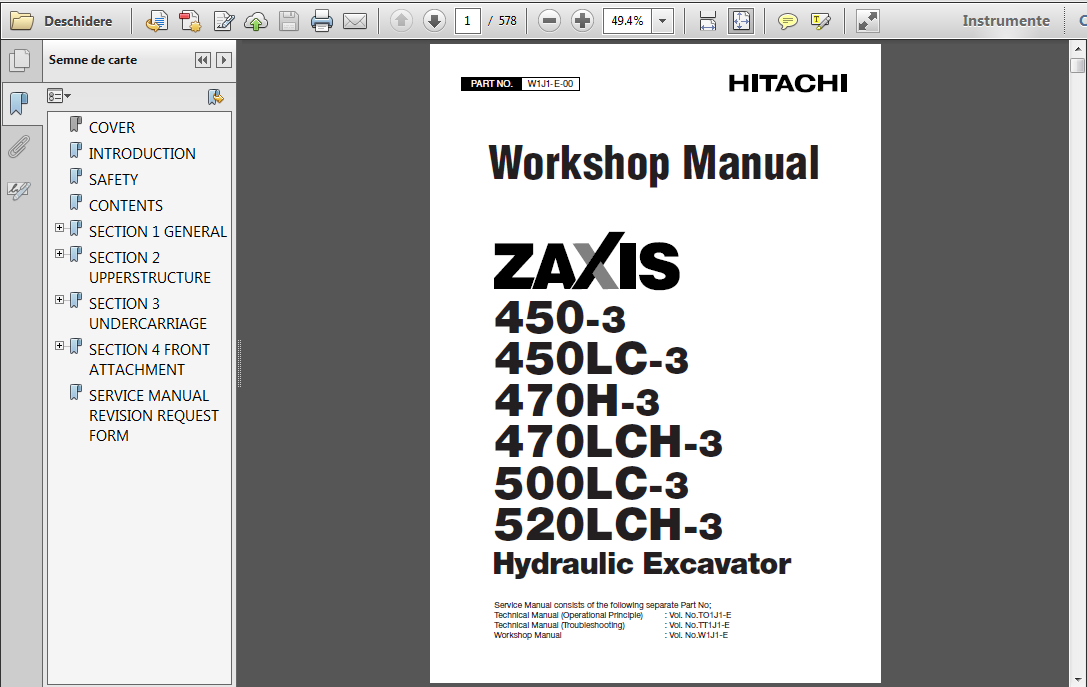Zoom in with plus button
The height and width of the screenshot is (687, 1087).
(582, 21)
